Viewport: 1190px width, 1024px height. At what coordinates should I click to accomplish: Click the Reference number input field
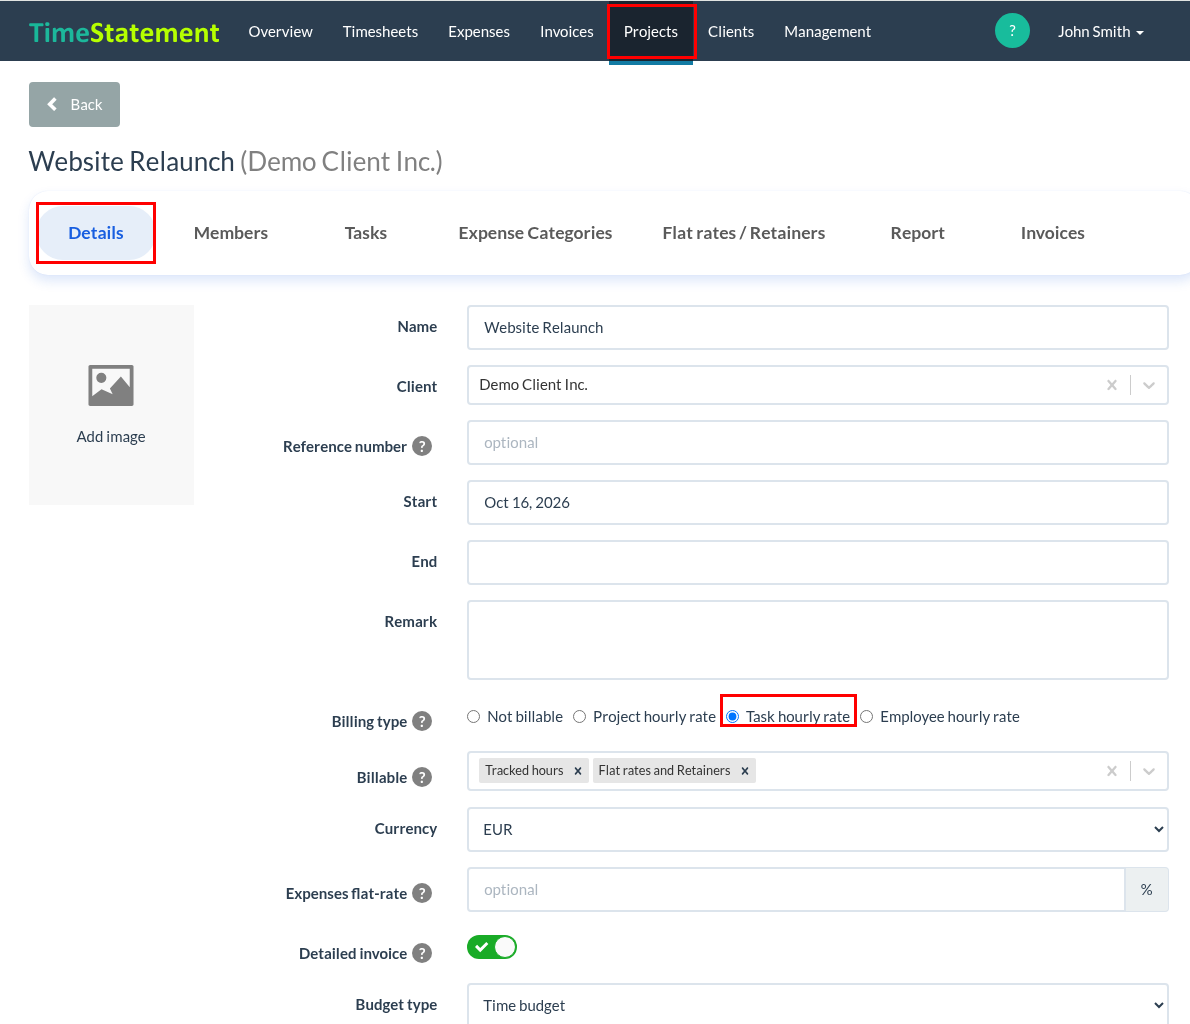pos(817,443)
